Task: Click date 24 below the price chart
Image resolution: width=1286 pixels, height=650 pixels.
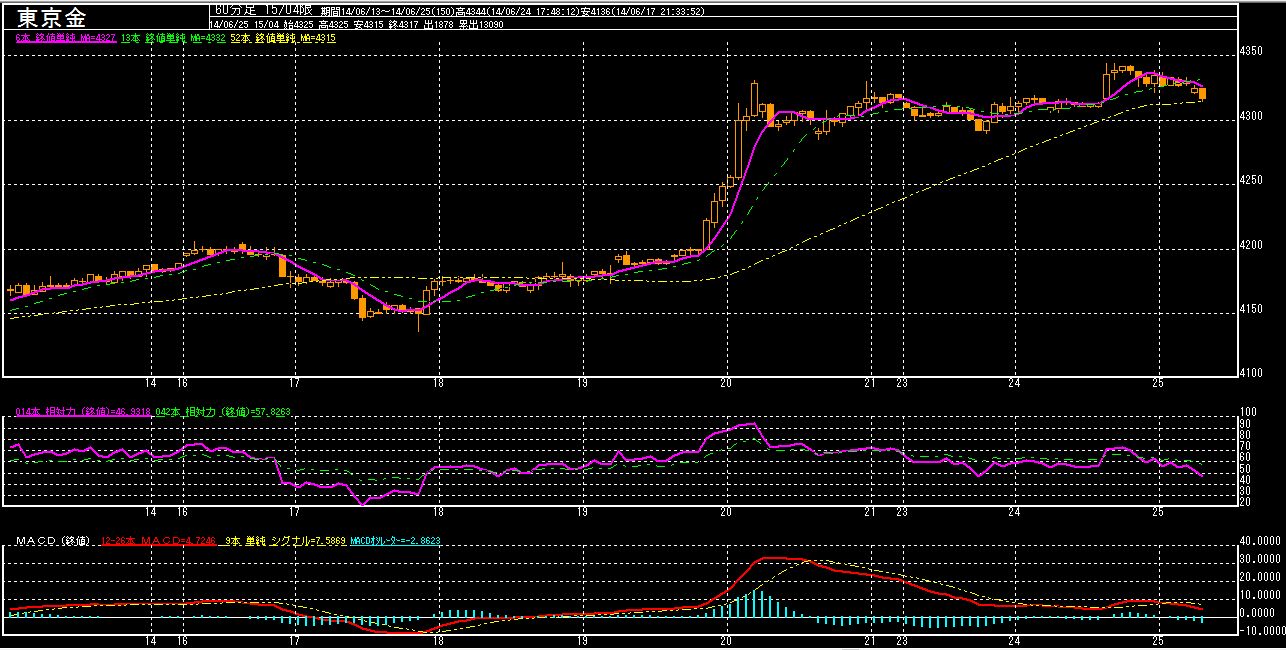Action: click(x=1014, y=383)
